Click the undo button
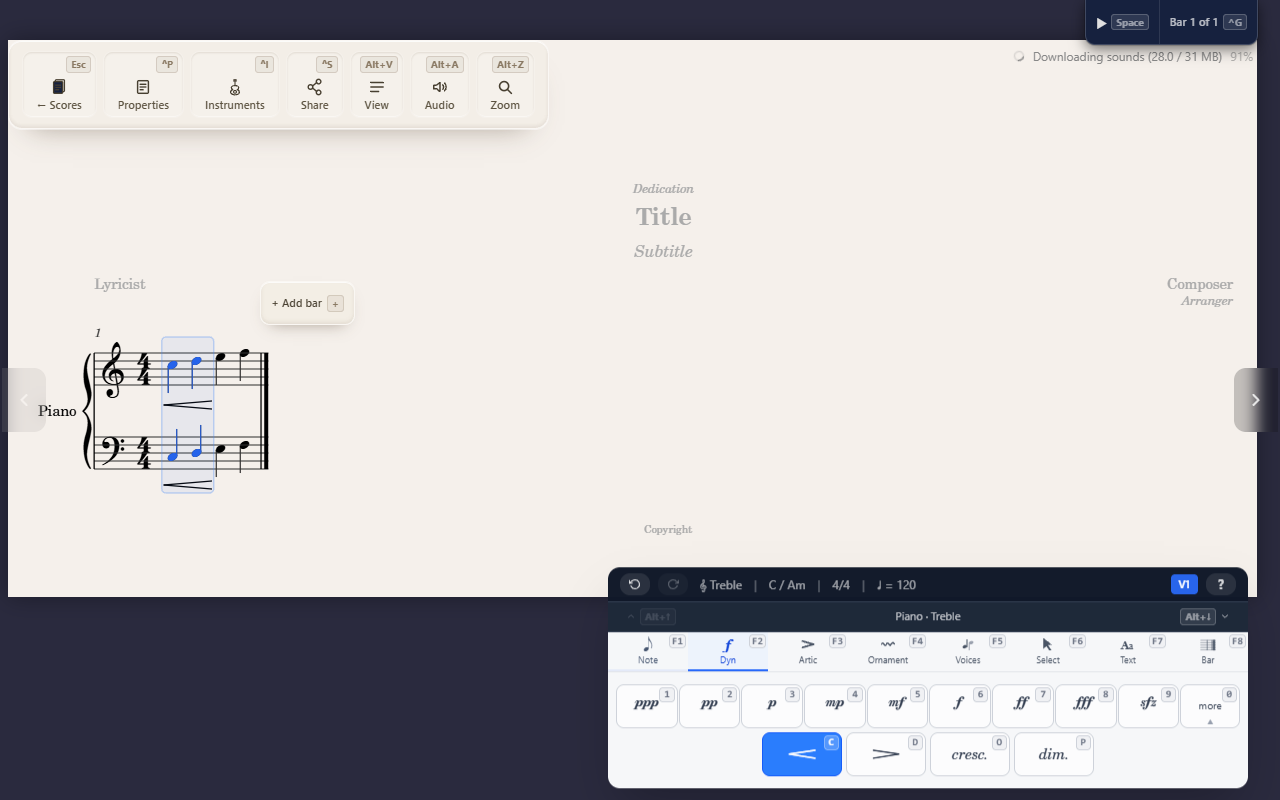 [634, 584]
